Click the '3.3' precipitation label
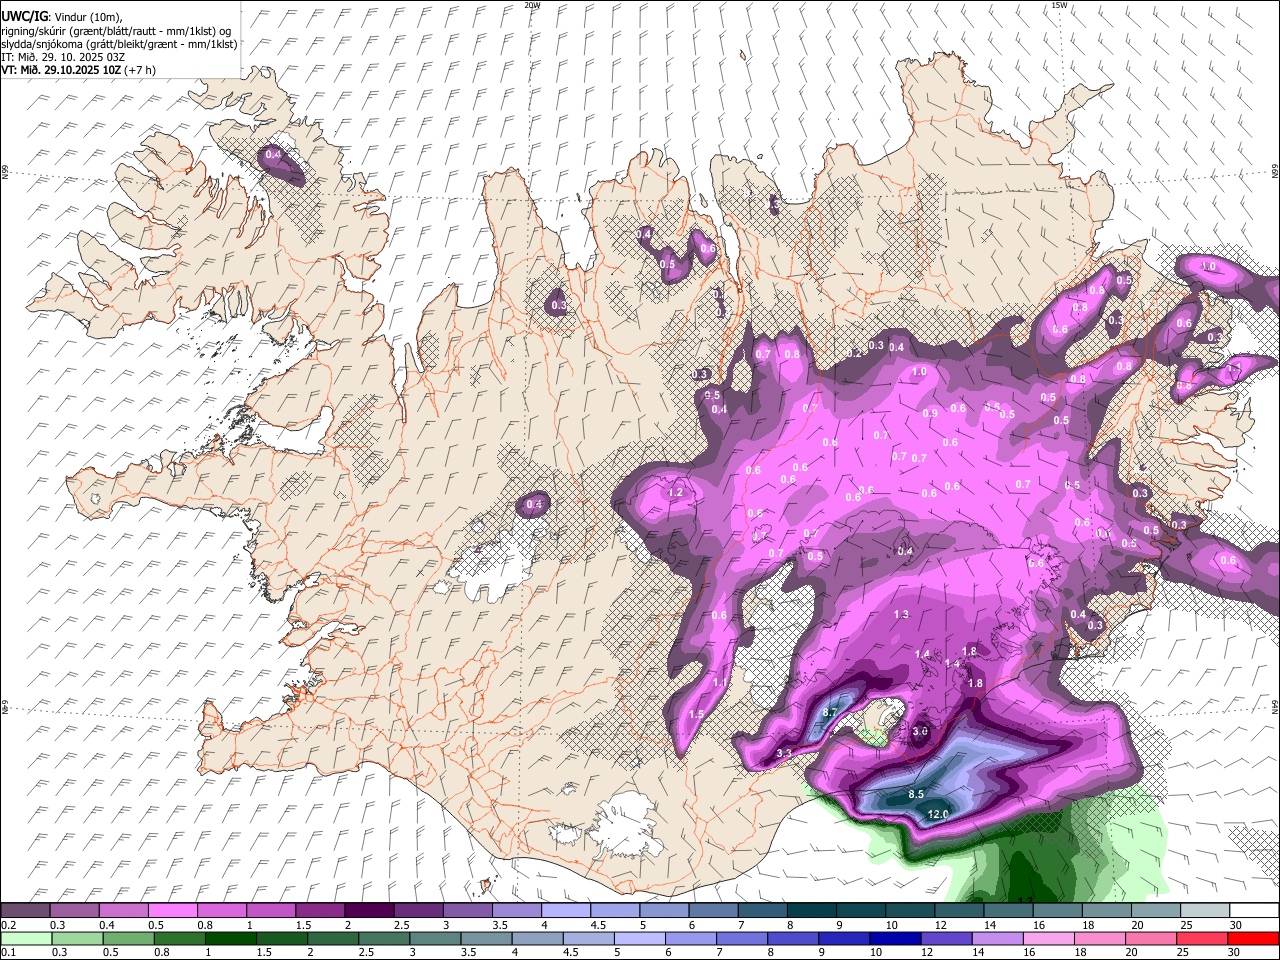 pyautogui.click(x=784, y=753)
